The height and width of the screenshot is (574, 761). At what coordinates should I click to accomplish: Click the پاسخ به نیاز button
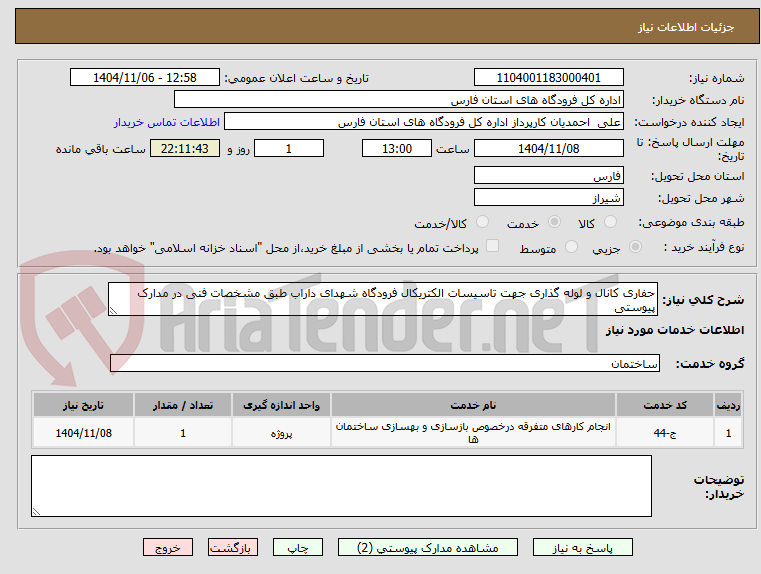click(x=582, y=547)
